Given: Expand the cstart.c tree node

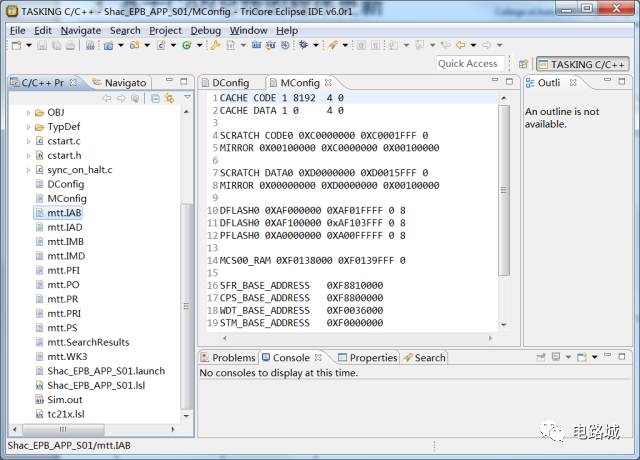Looking at the screenshot, I should click(28, 142).
